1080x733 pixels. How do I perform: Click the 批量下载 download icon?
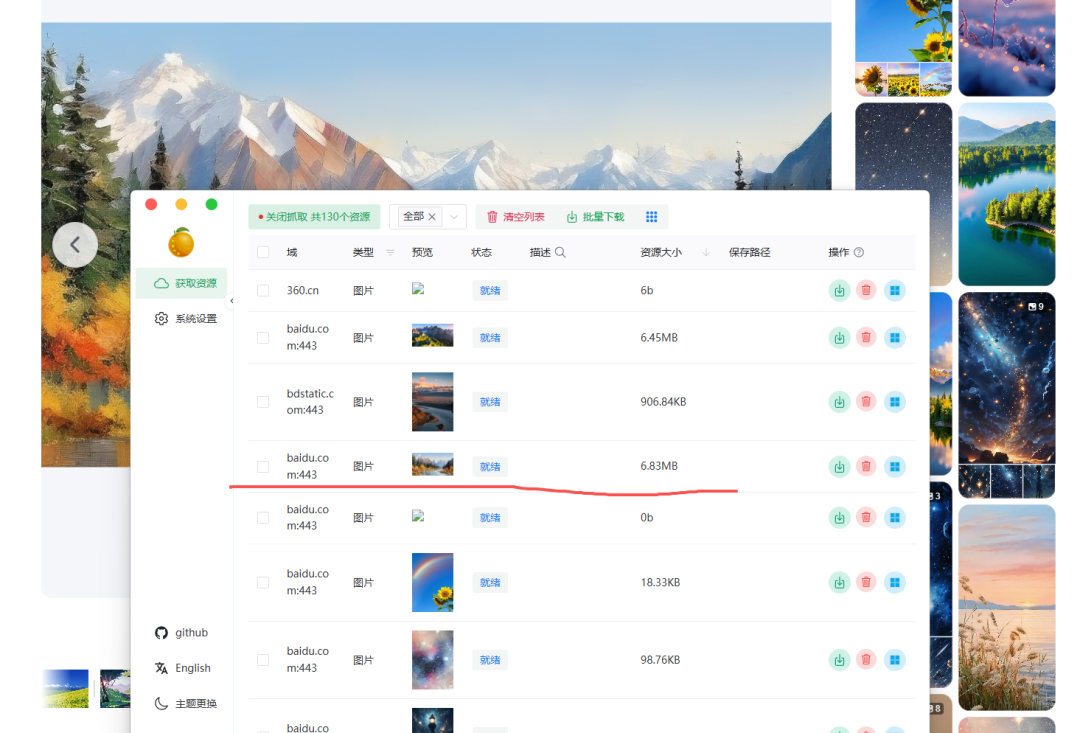point(571,216)
